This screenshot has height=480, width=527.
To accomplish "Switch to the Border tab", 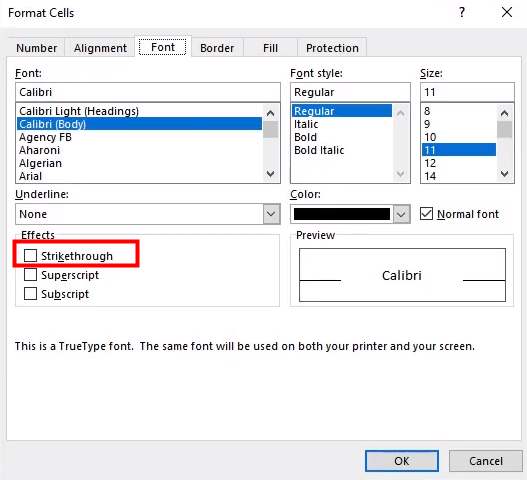I will tap(217, 48).
